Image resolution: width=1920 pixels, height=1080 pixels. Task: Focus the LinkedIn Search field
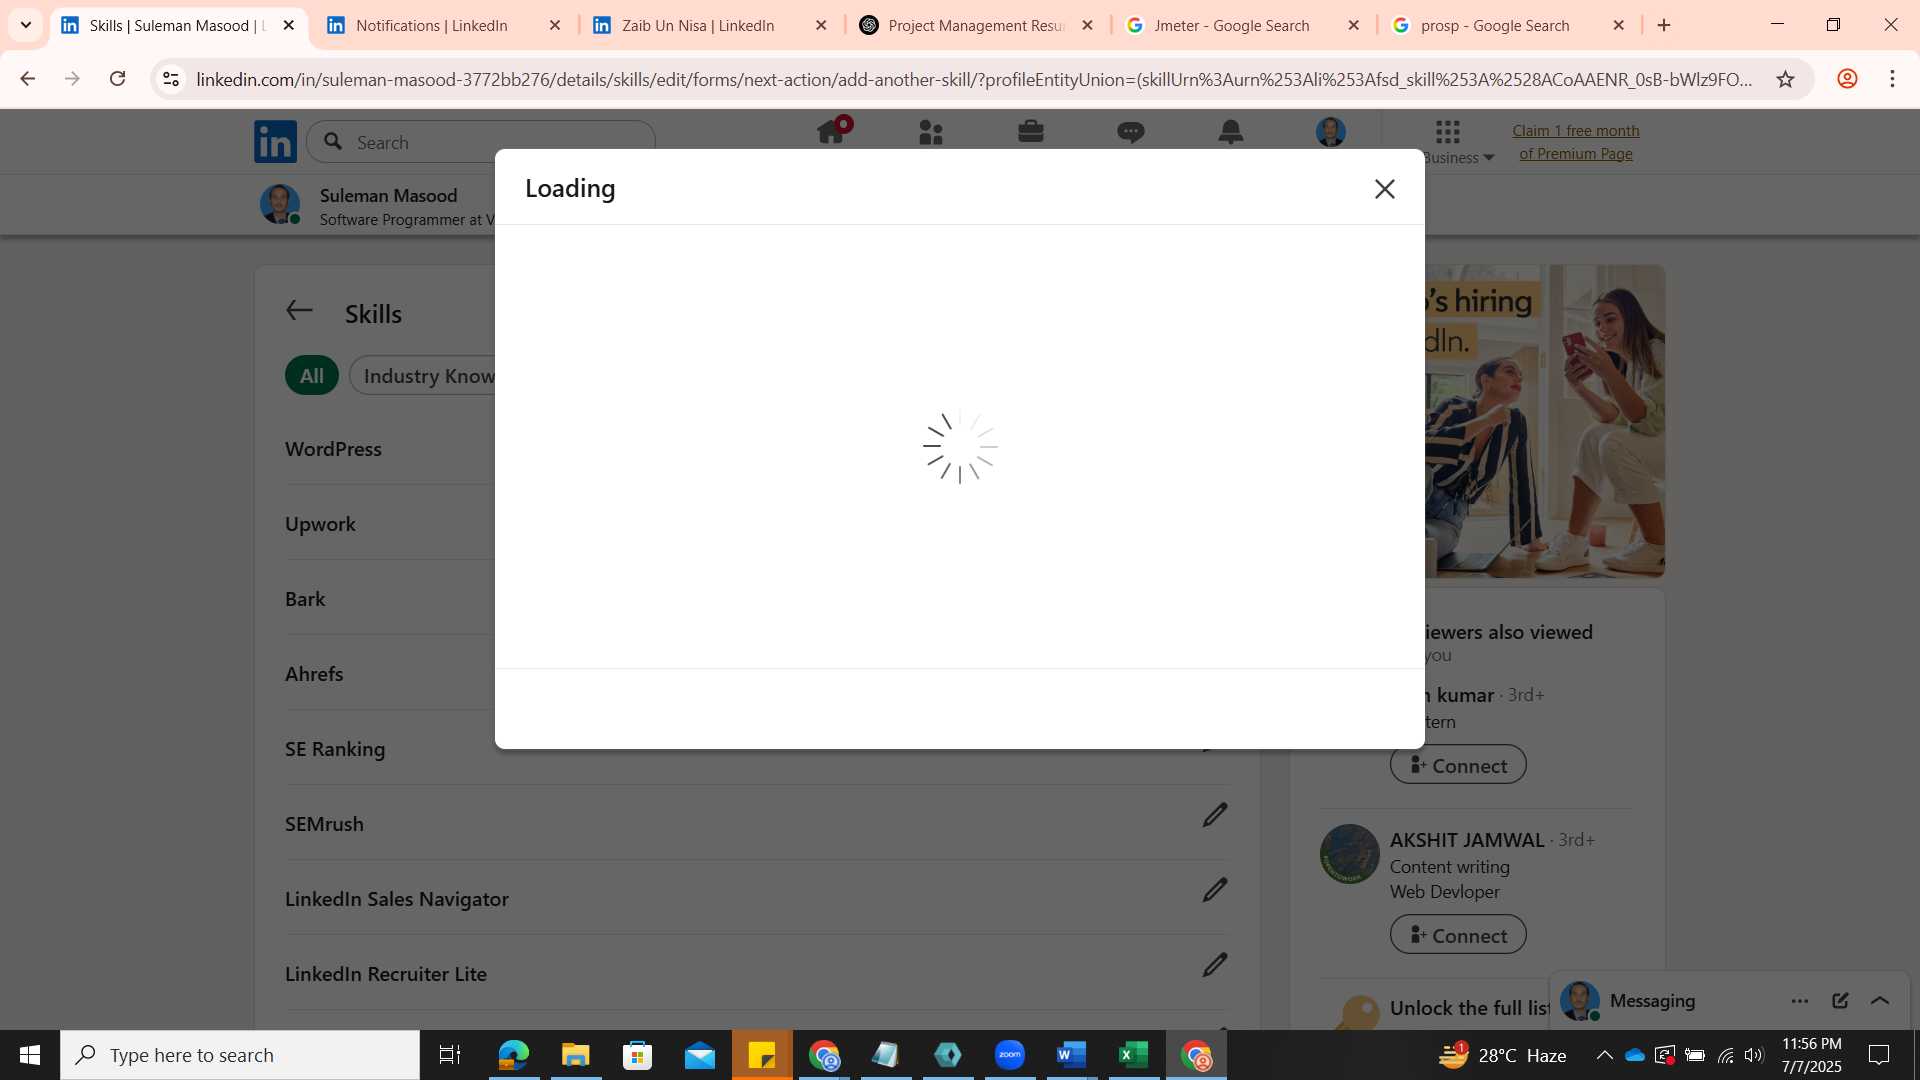[481, 142]
